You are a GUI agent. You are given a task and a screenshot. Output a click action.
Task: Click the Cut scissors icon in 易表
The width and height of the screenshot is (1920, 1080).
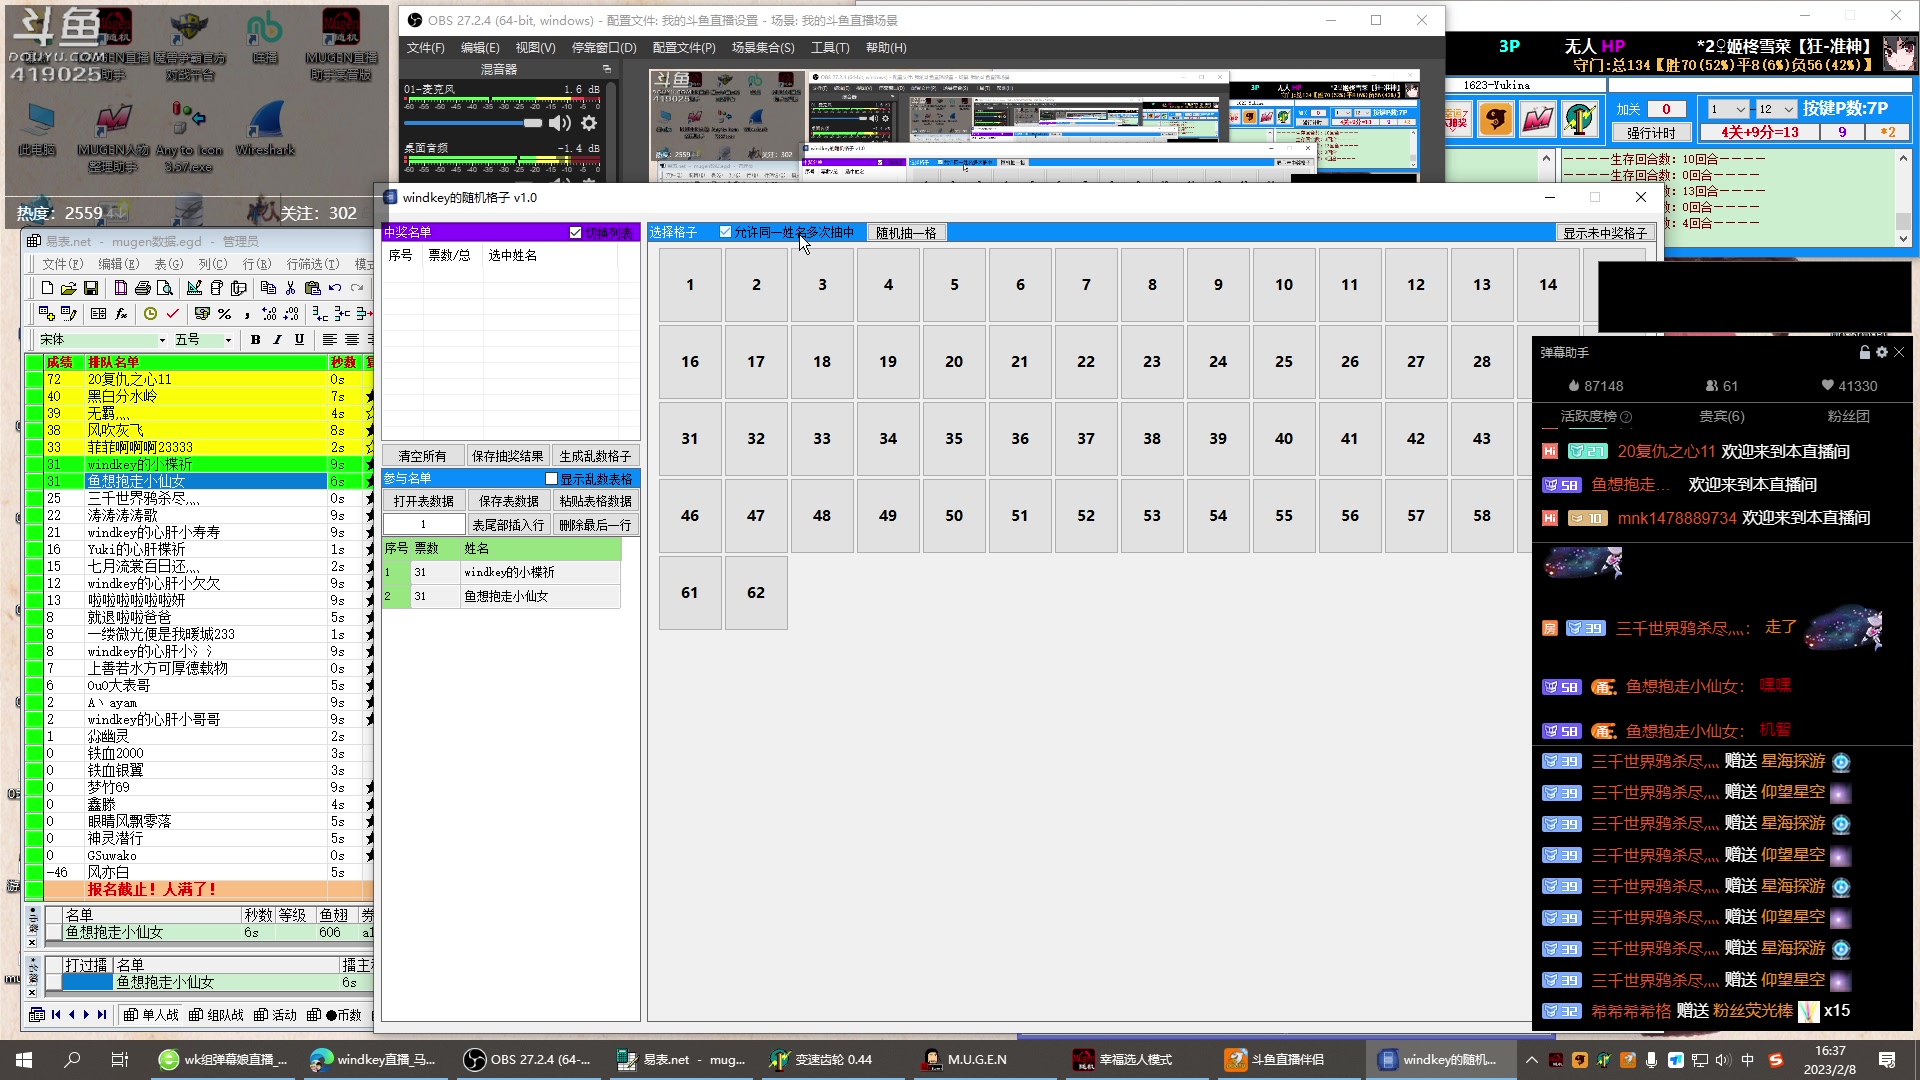tap(290, 288)
